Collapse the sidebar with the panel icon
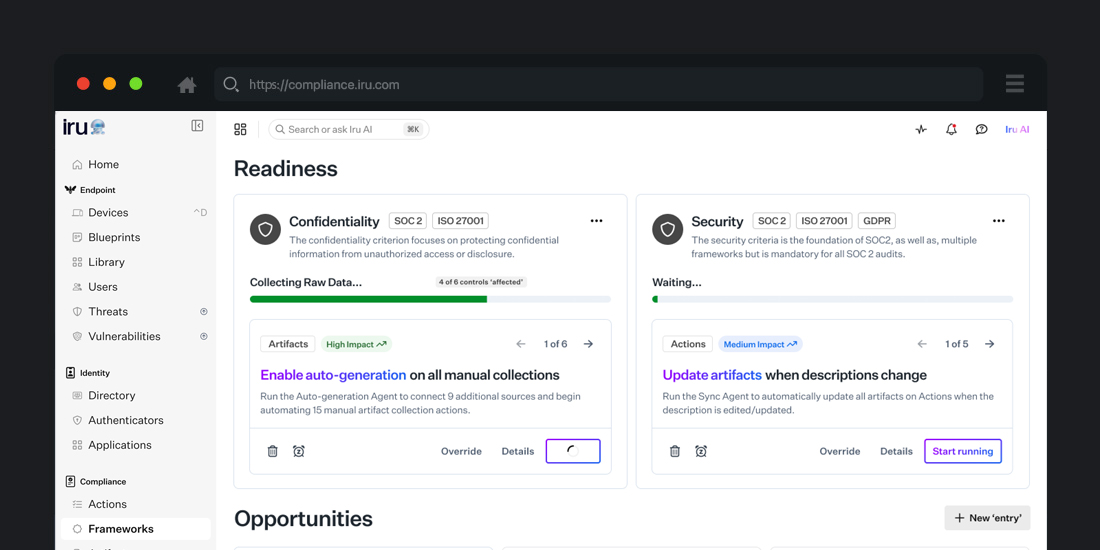The image size is (1100, 550). (197, 126)
